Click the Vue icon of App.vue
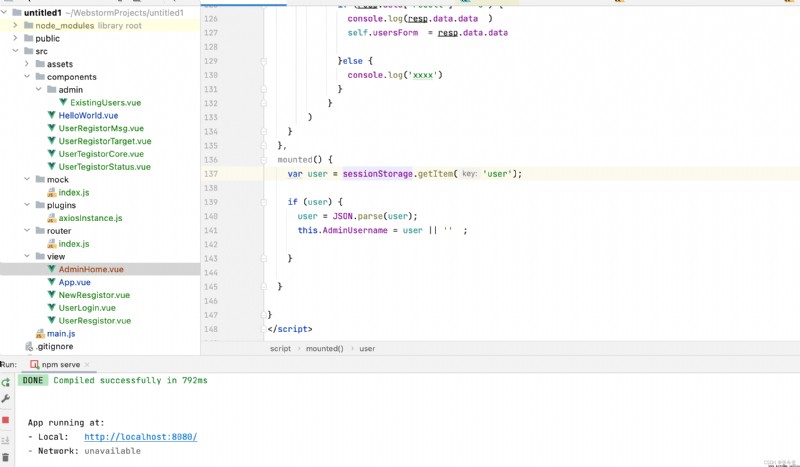Image resolution: width=800 pixels, height=467 pixels. click(52, 282)
